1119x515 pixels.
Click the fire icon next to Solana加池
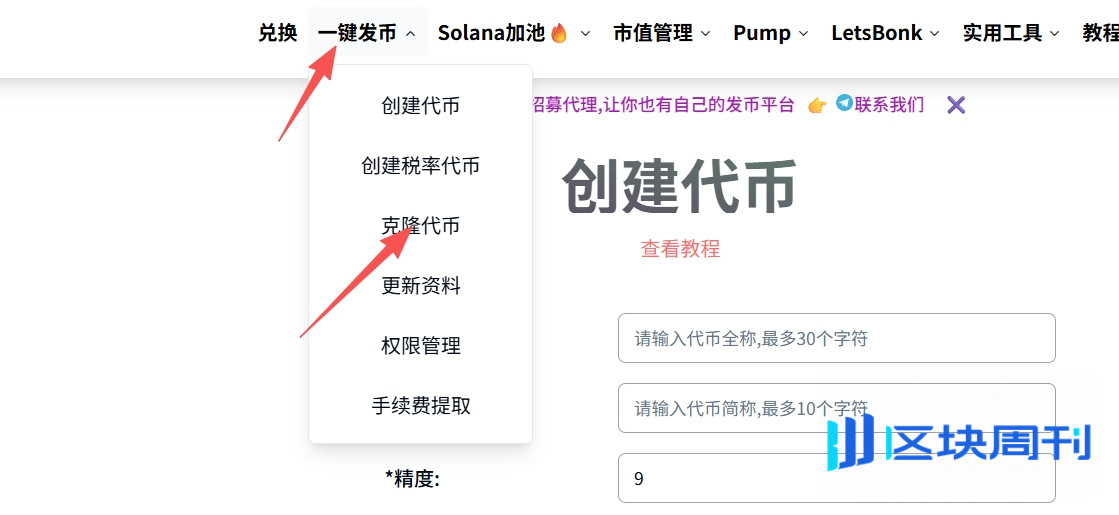[x=560, y=32]
